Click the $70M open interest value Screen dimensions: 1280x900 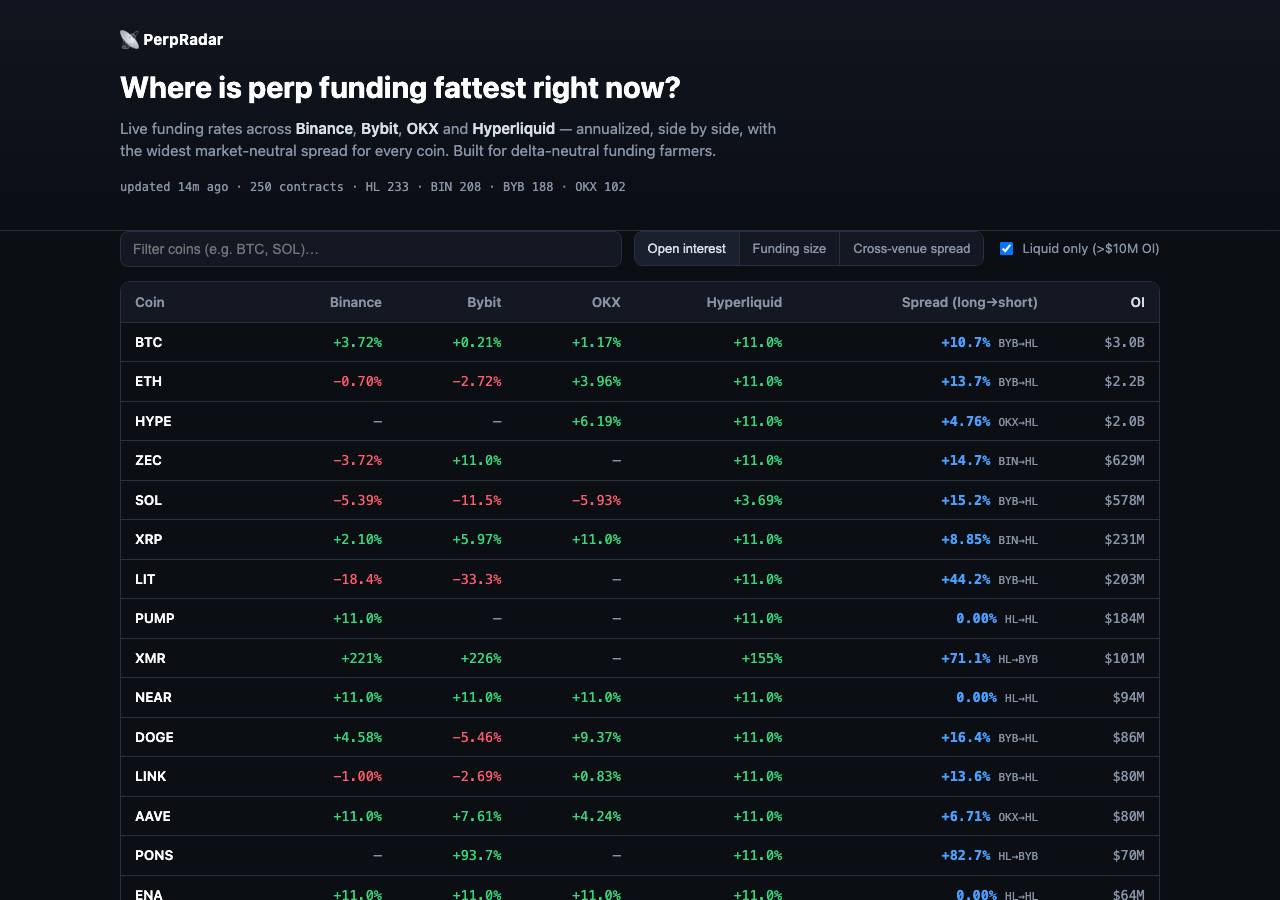click(1128, 855)
